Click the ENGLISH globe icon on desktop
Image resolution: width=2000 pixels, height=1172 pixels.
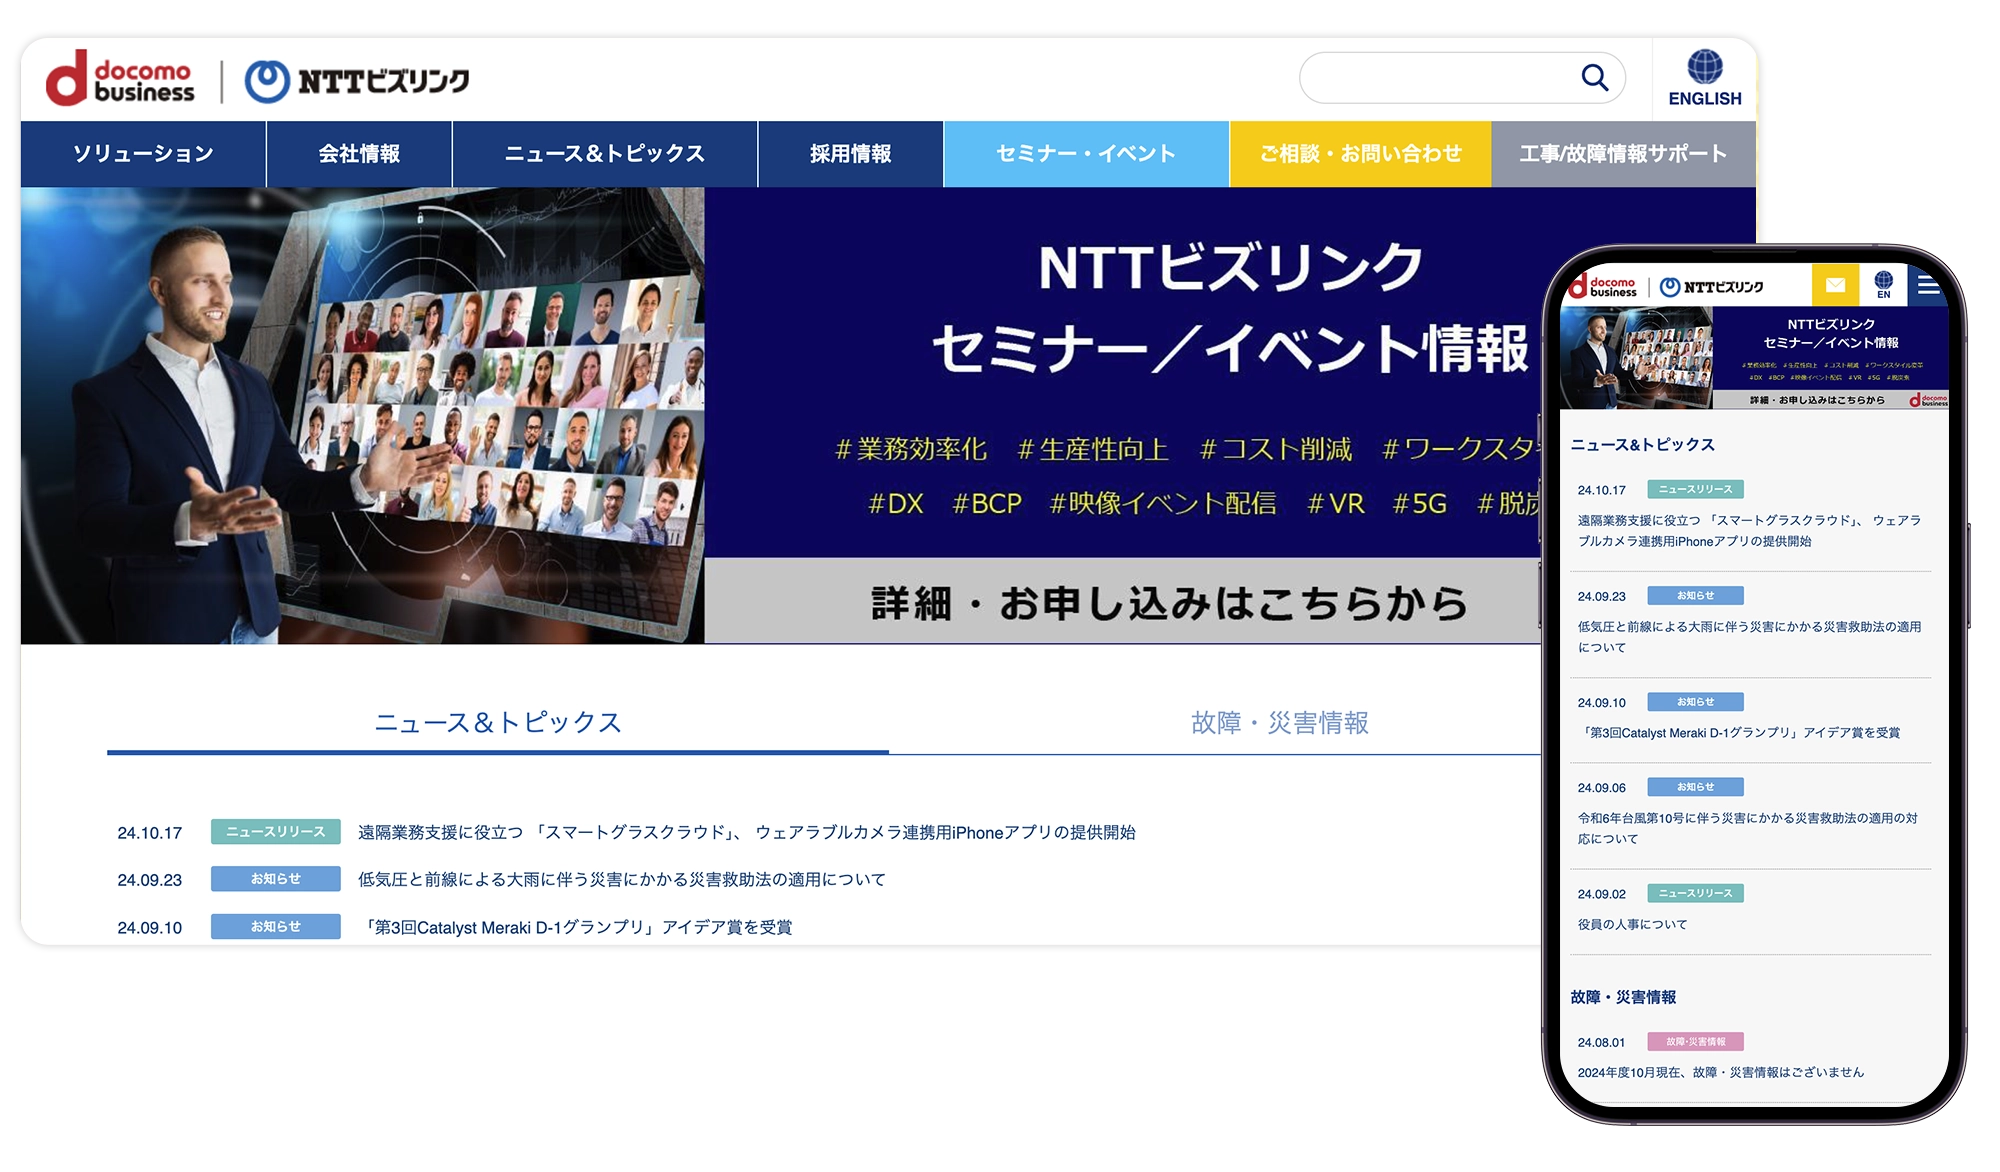(1705, 78)
